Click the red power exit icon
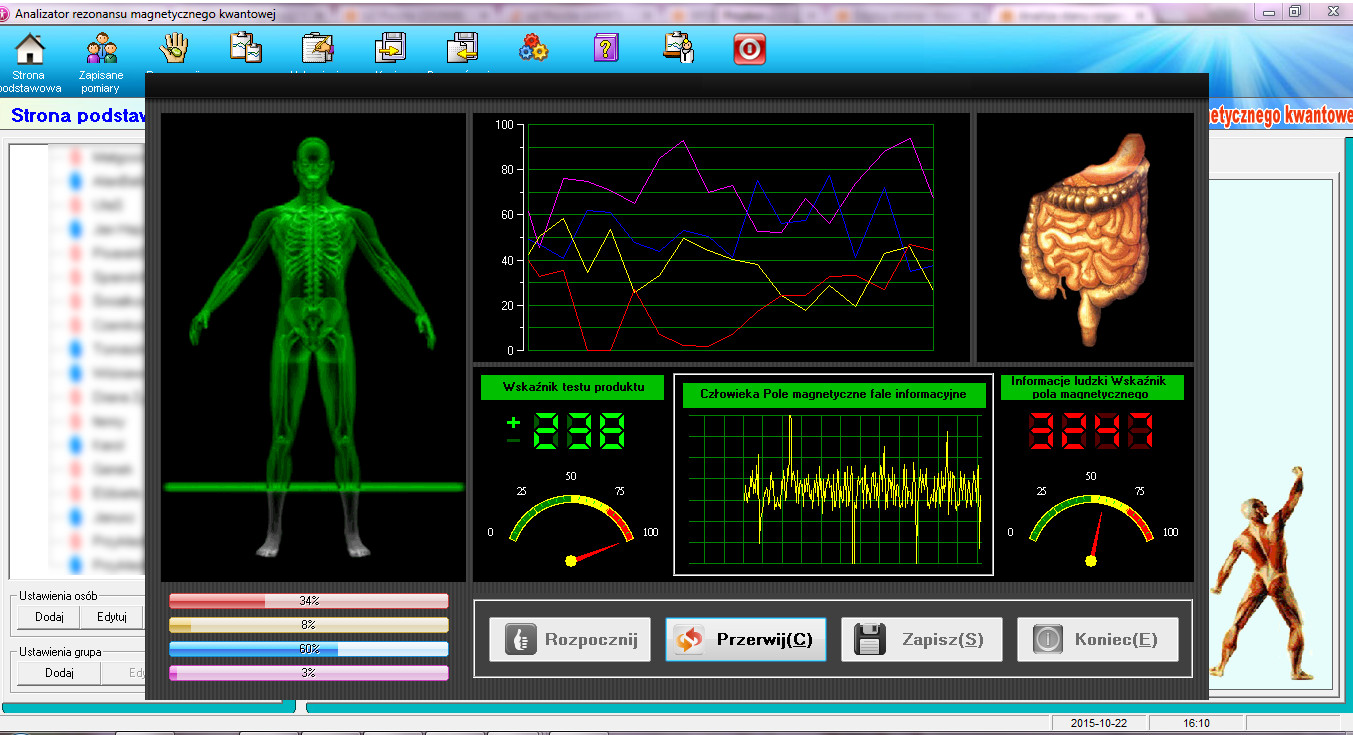The height and width of the screenshot is (735, 1353). pyautogui.click(x=750, y=49)
